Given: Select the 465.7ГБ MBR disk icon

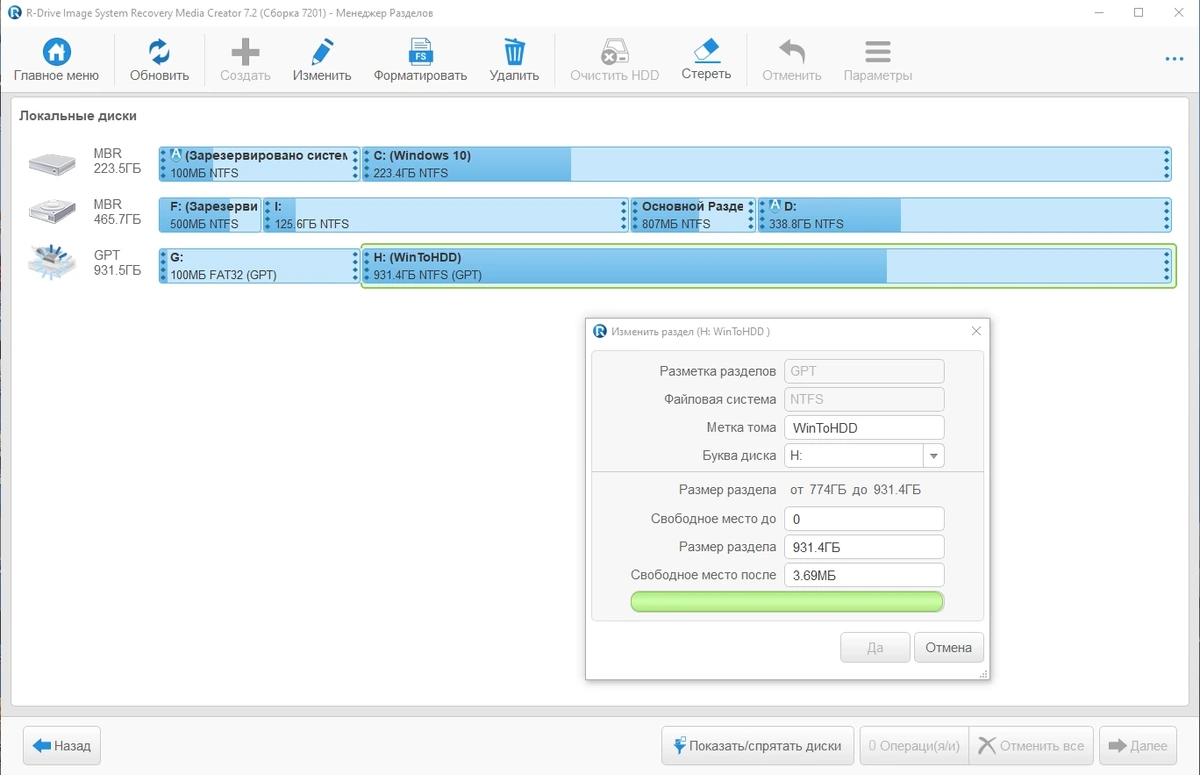Looking at the screenshot, I should (x=51, y=213).
